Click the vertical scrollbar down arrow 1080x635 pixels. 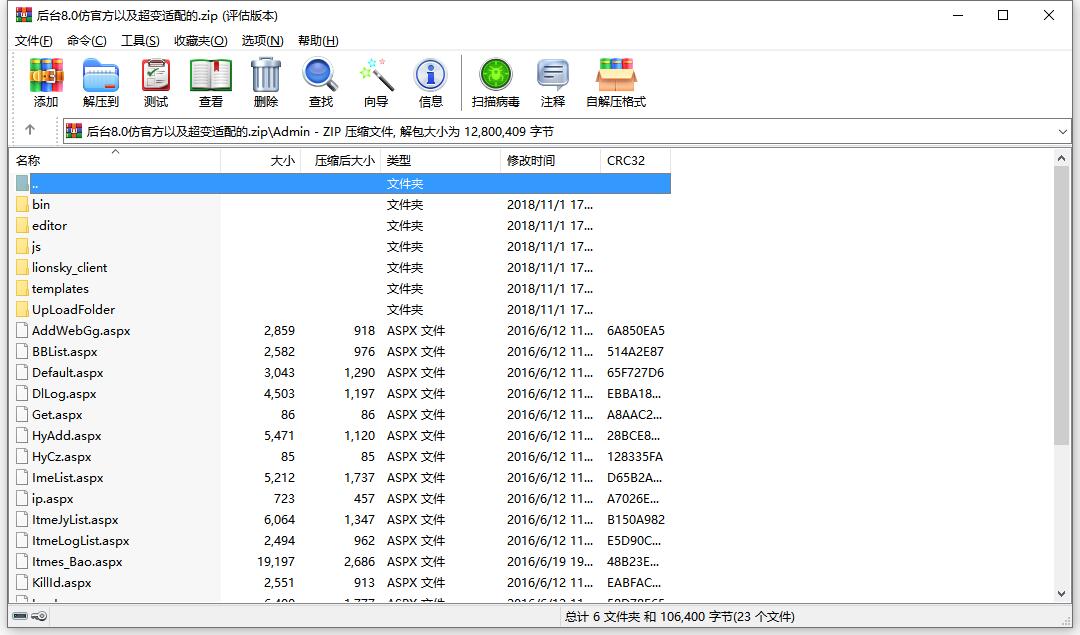click(x=1062, y=593)
